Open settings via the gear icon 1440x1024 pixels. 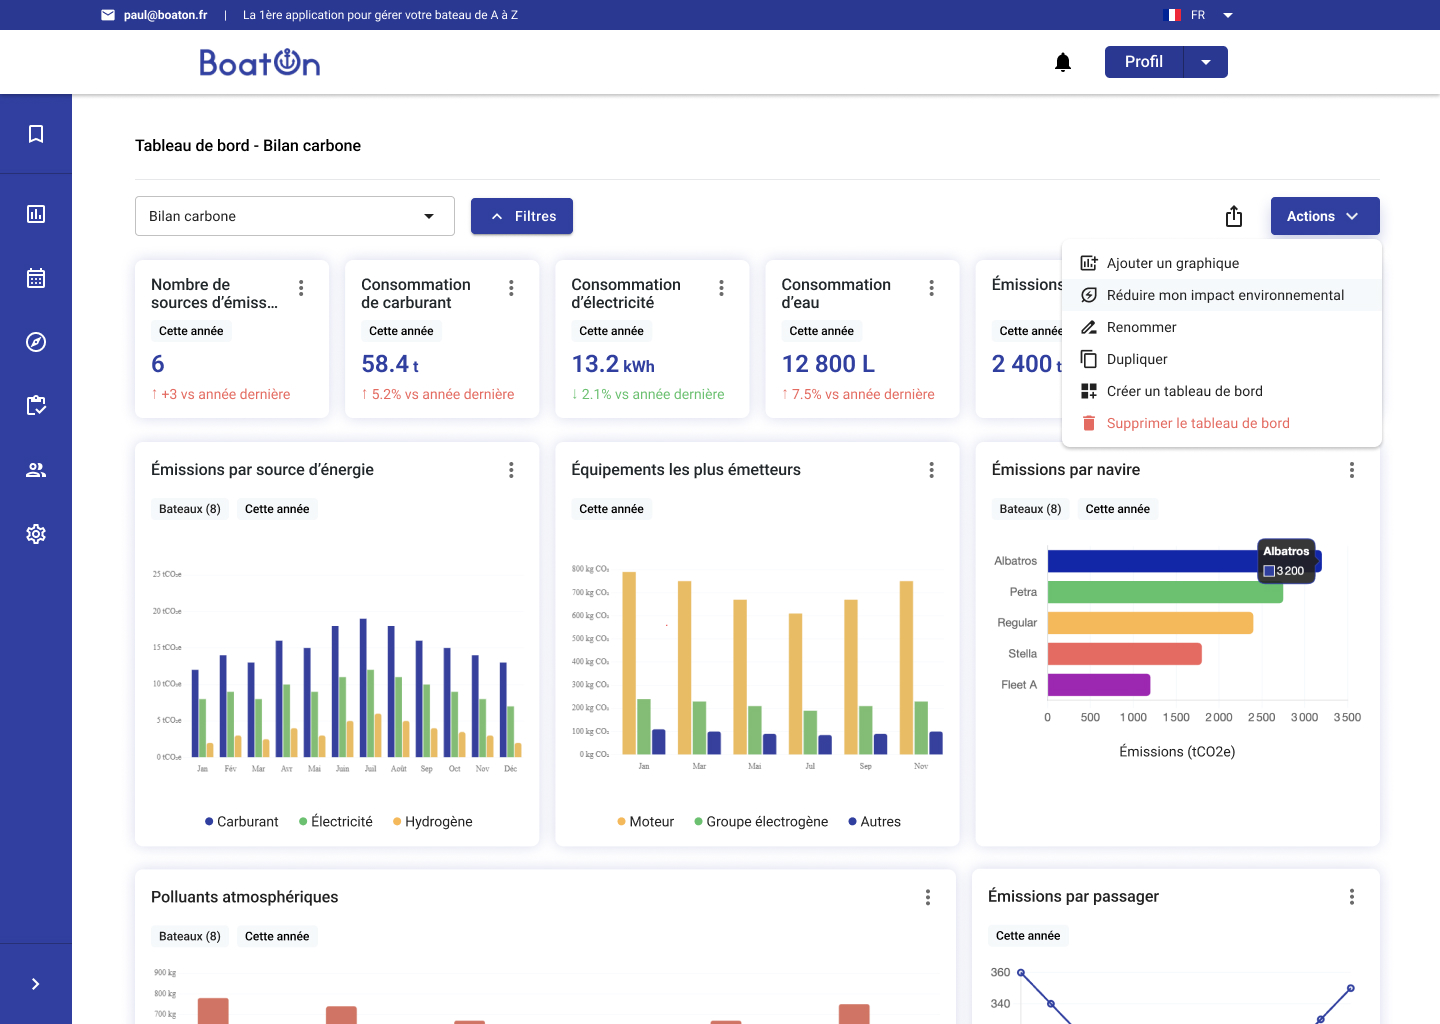point(36,533)
